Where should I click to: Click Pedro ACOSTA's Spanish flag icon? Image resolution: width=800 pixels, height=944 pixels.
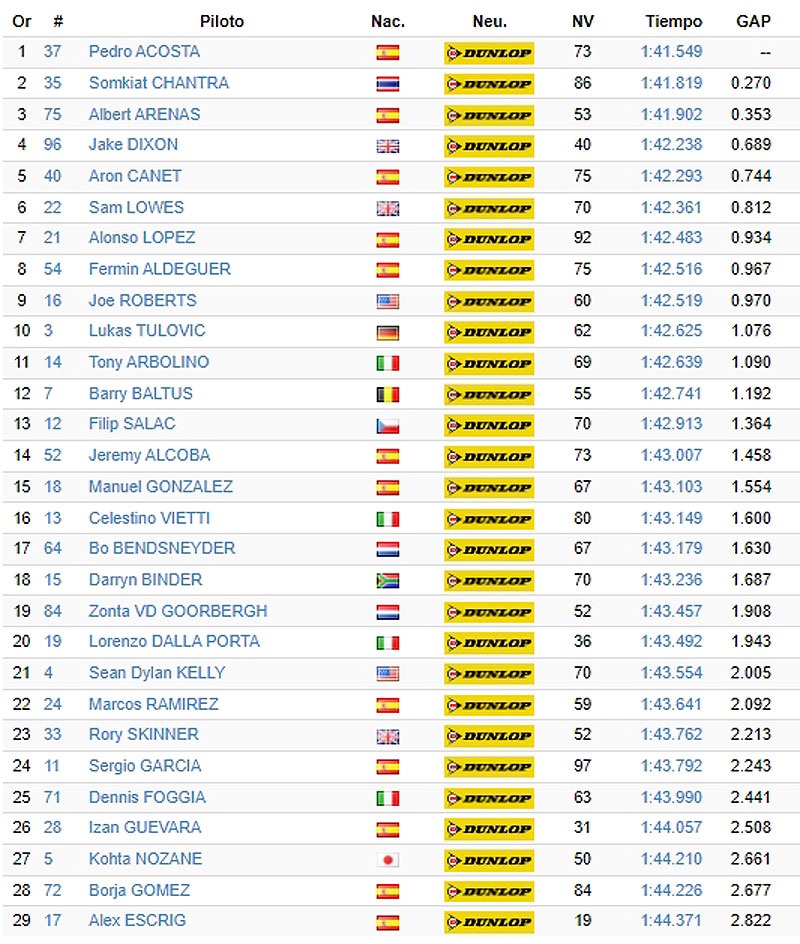(x=388, y=52)
